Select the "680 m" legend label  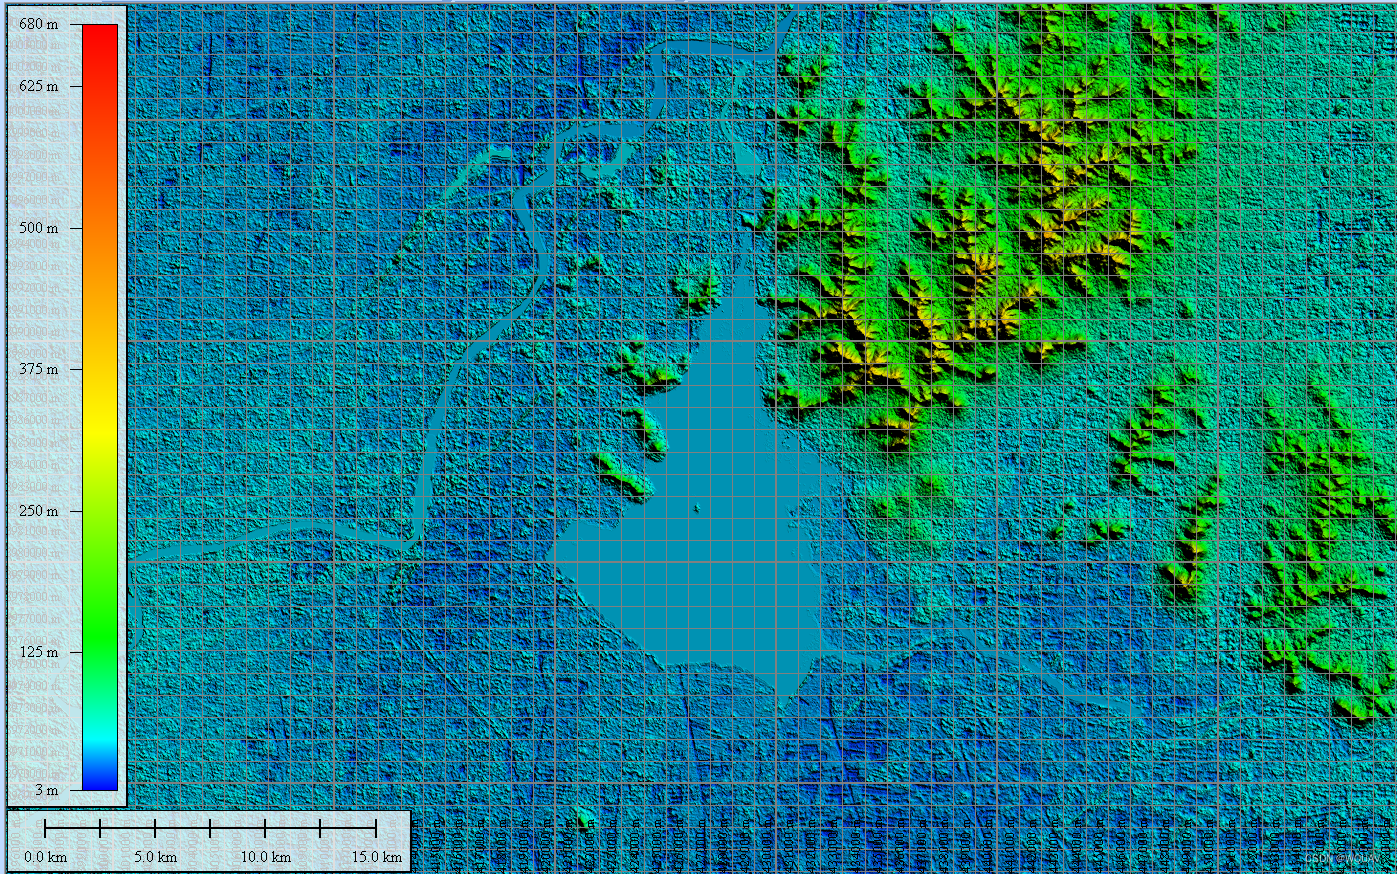coord(38,24)
